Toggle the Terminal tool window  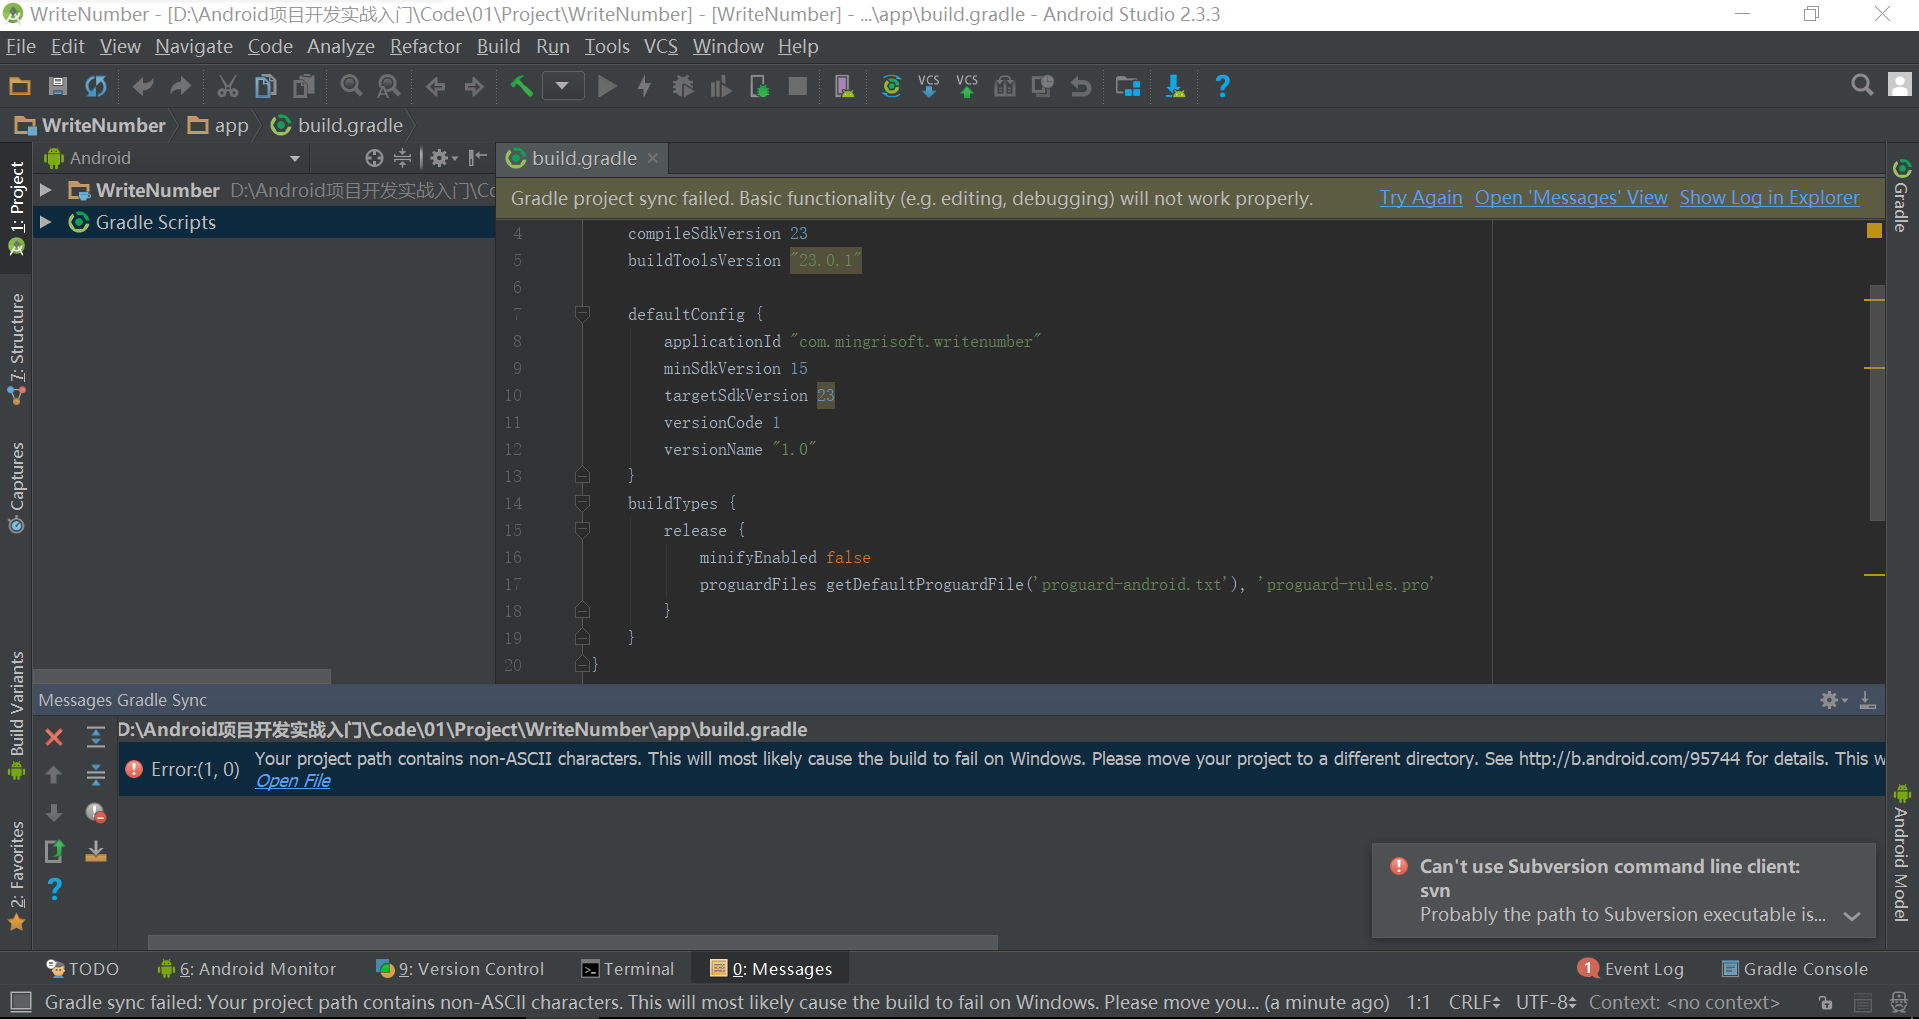629,969
